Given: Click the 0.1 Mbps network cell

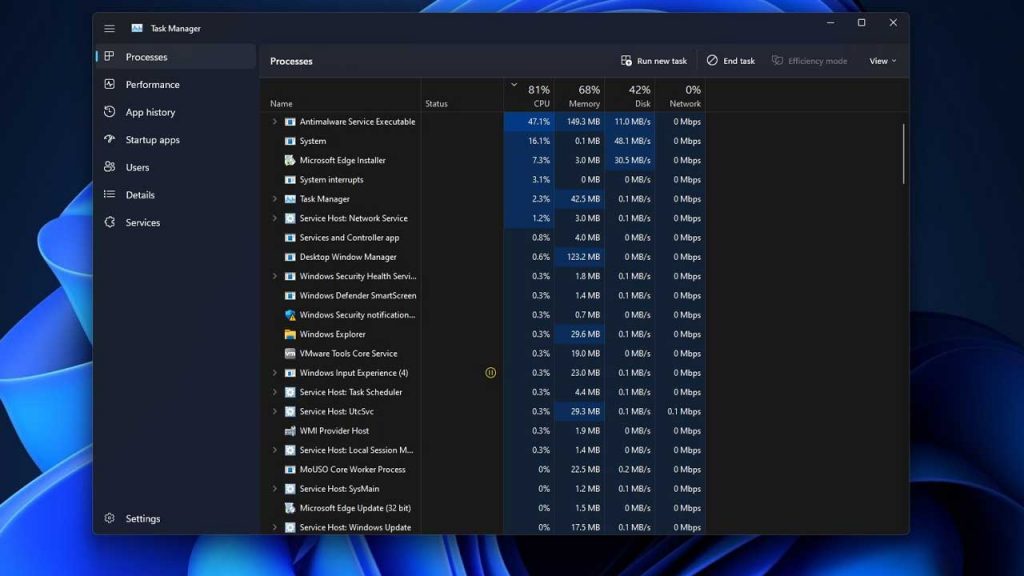Looking at the screenshot, I should pyautogui.click(x=680, y=411).
